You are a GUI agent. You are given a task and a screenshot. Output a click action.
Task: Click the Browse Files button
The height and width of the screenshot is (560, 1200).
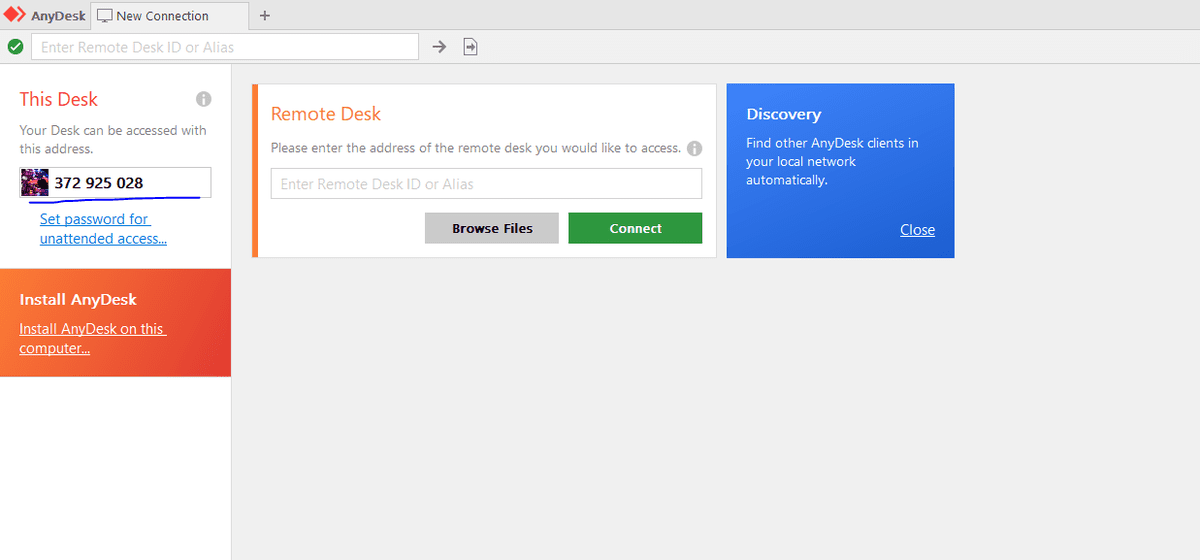492,228
